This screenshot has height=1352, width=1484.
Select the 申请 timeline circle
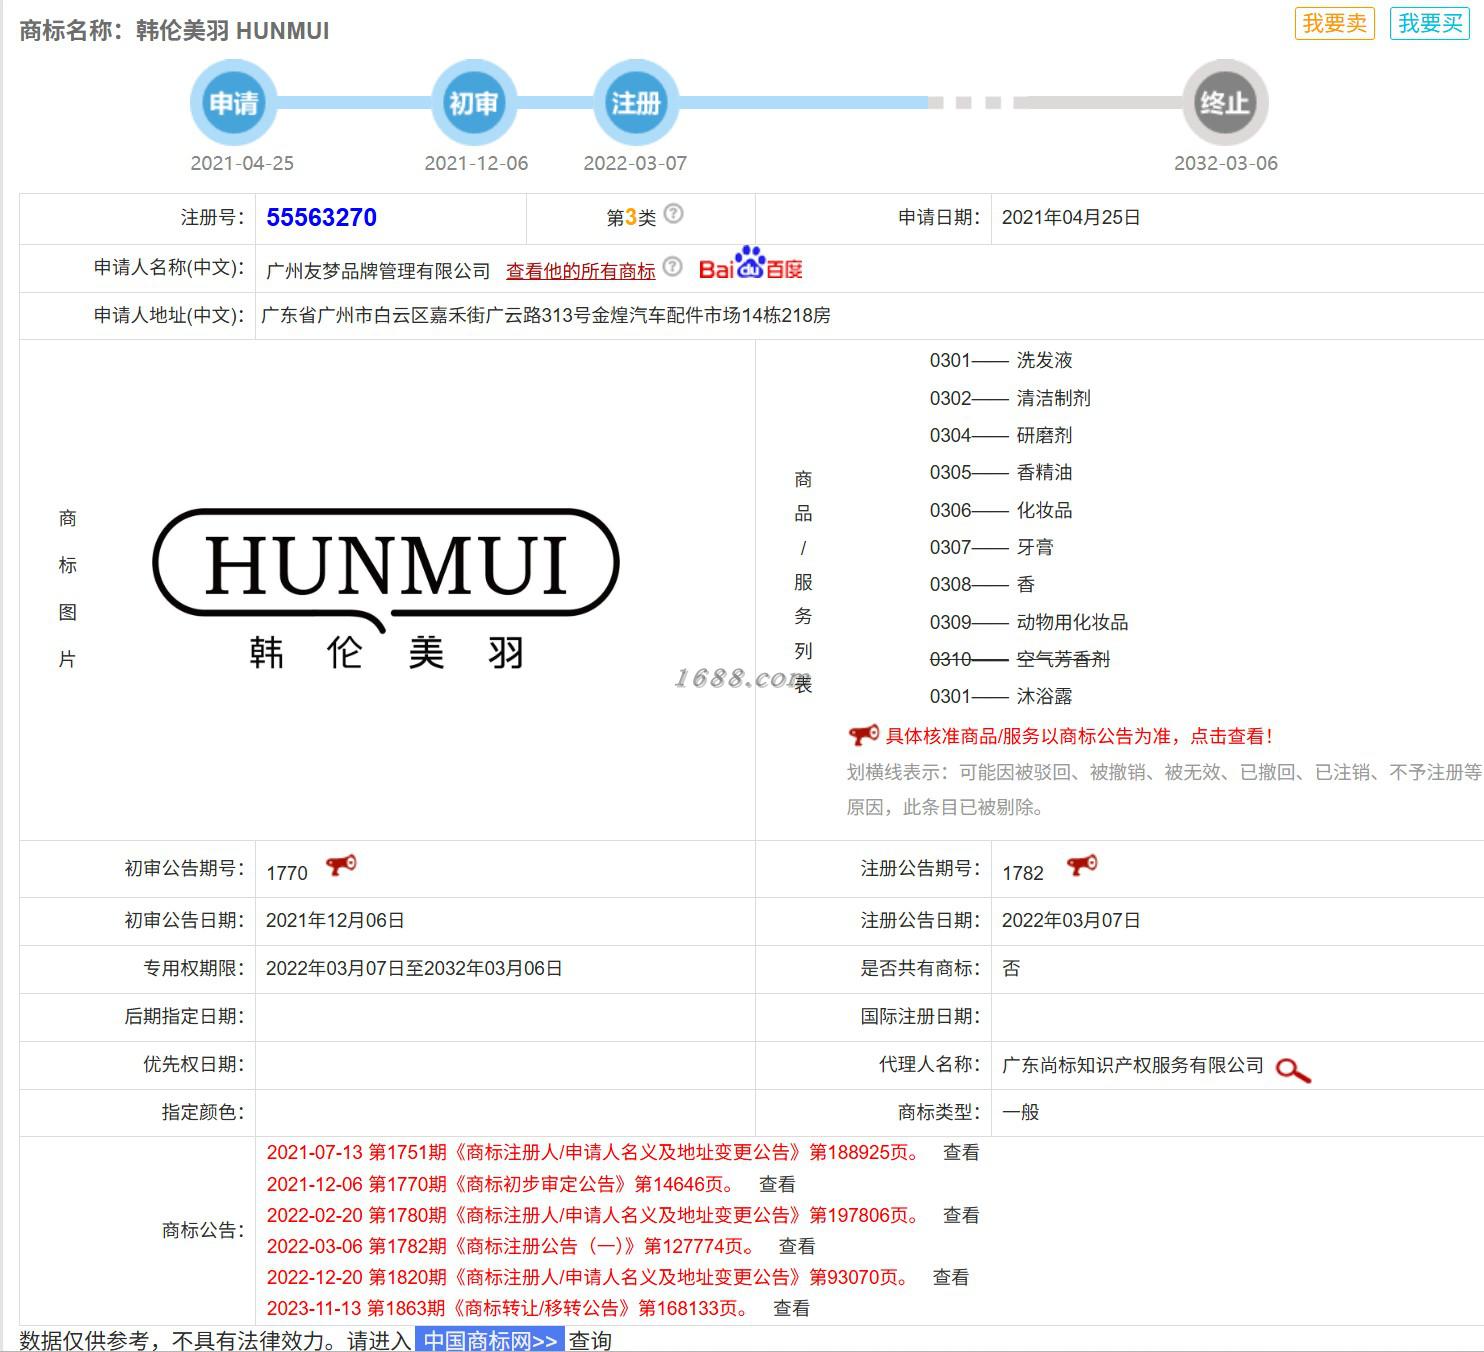click(x=233, y=102)
